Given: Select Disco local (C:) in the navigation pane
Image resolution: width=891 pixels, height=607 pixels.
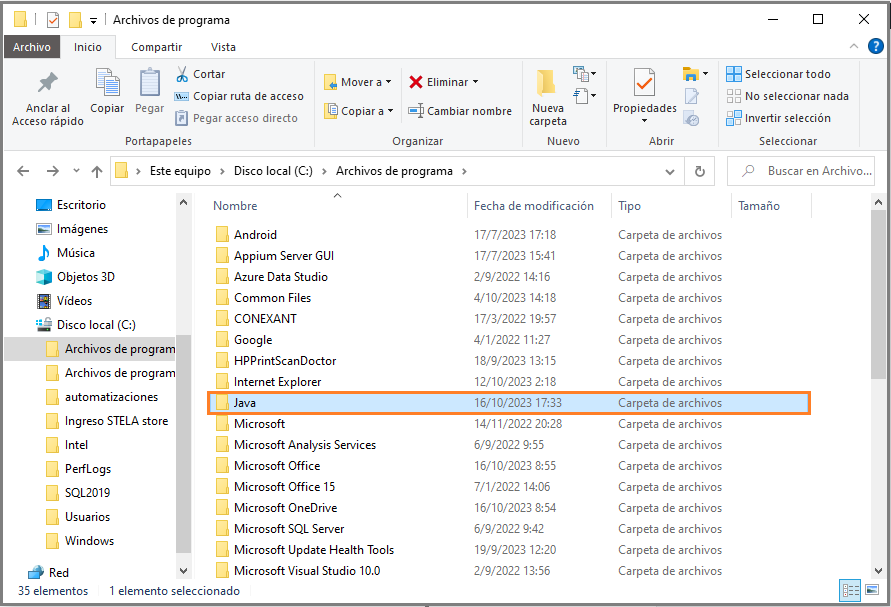Looking at the screenshot, I should (x=85, y=325).
